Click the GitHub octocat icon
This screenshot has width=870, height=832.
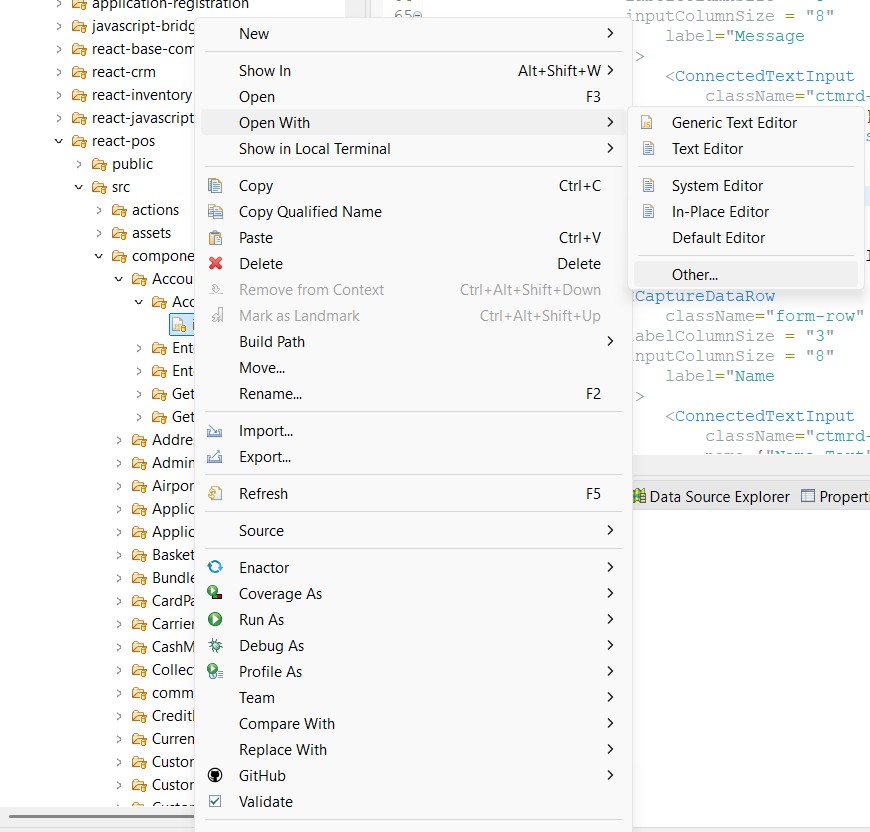[x=215, y=775]
